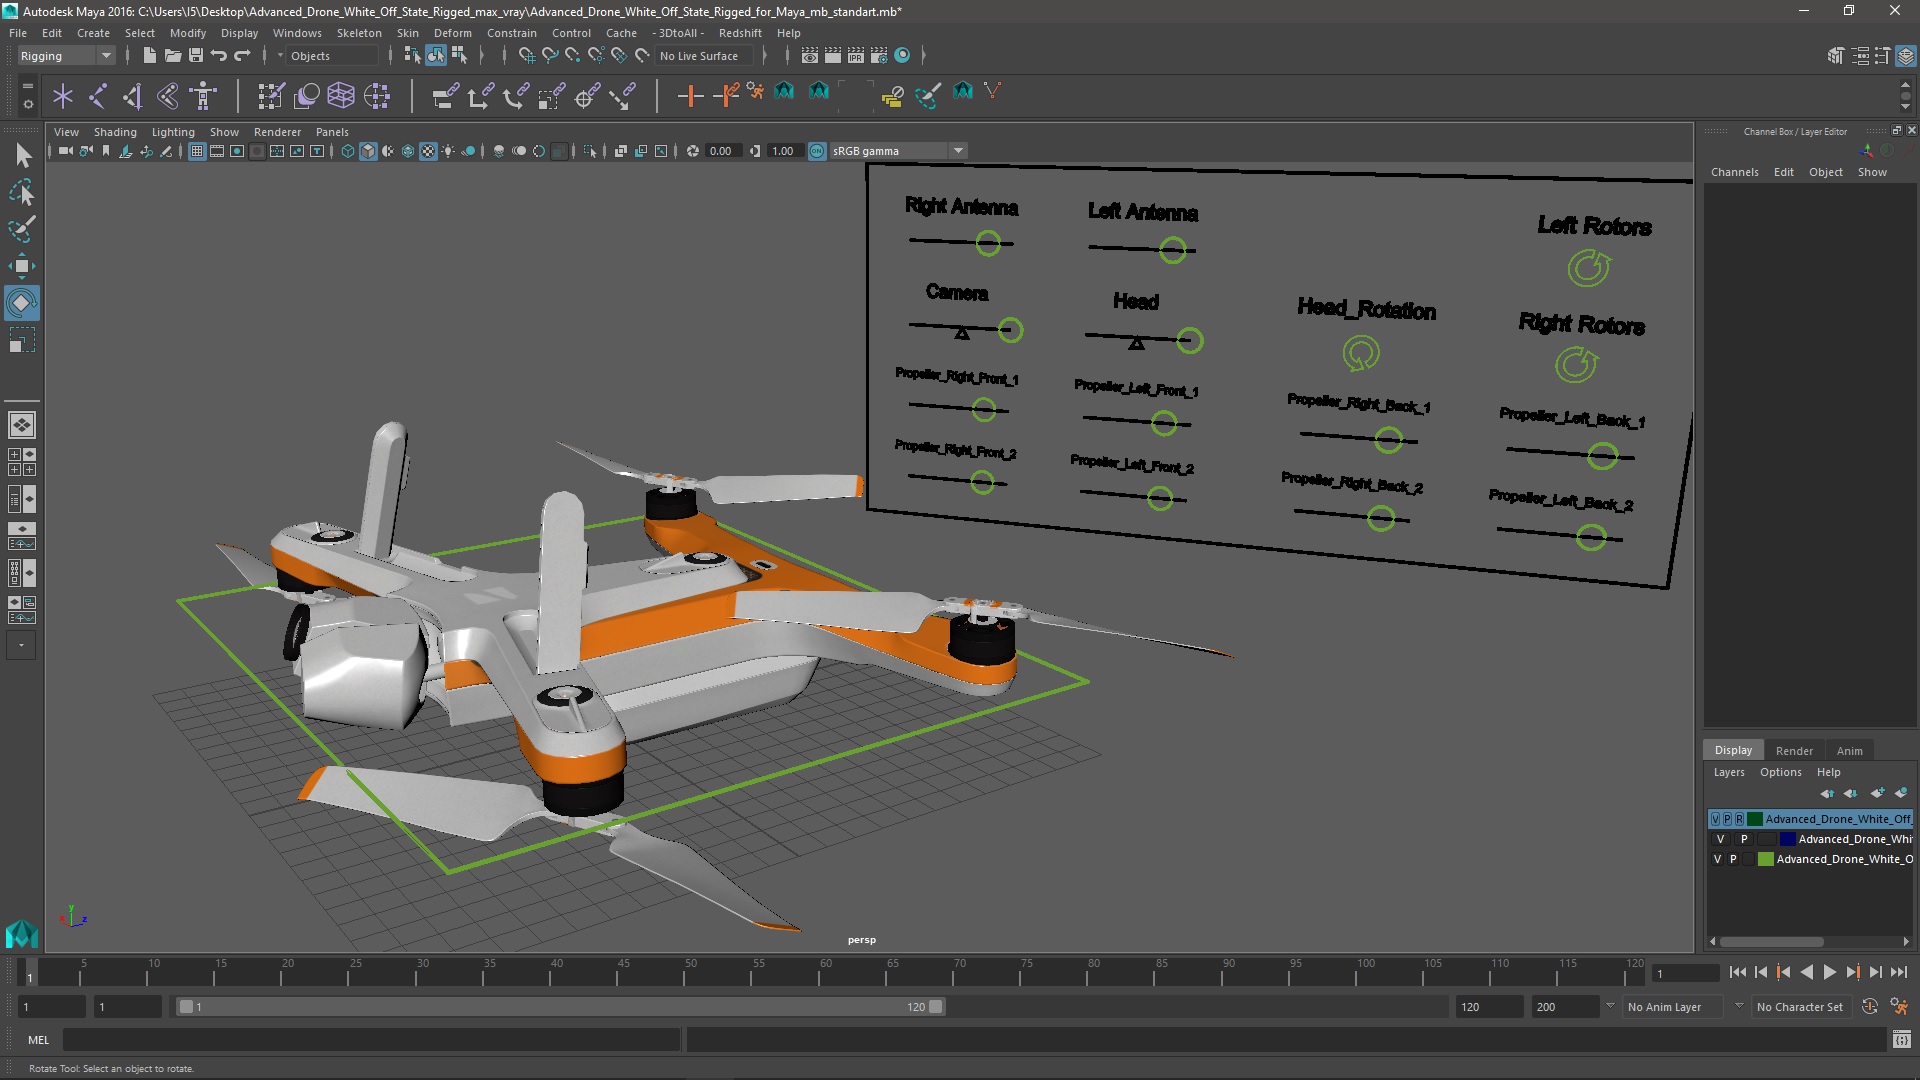
Task: Click the New Scene icon
Action: coord(149,56)
